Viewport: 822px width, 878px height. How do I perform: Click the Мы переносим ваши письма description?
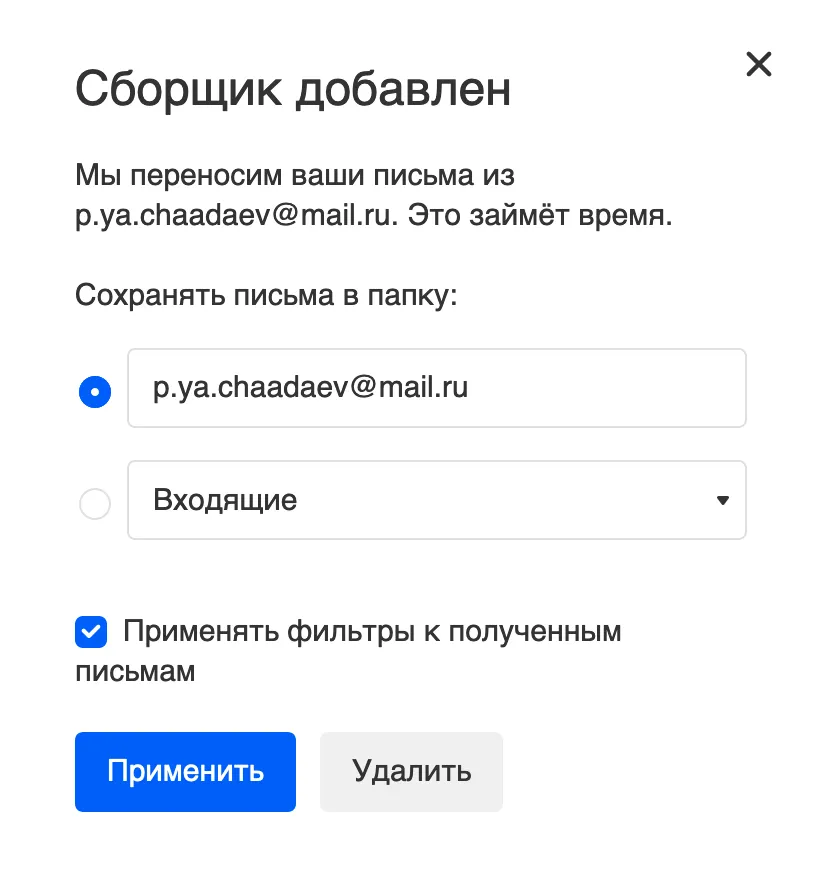pyautogui.click(x=373, y=195)
